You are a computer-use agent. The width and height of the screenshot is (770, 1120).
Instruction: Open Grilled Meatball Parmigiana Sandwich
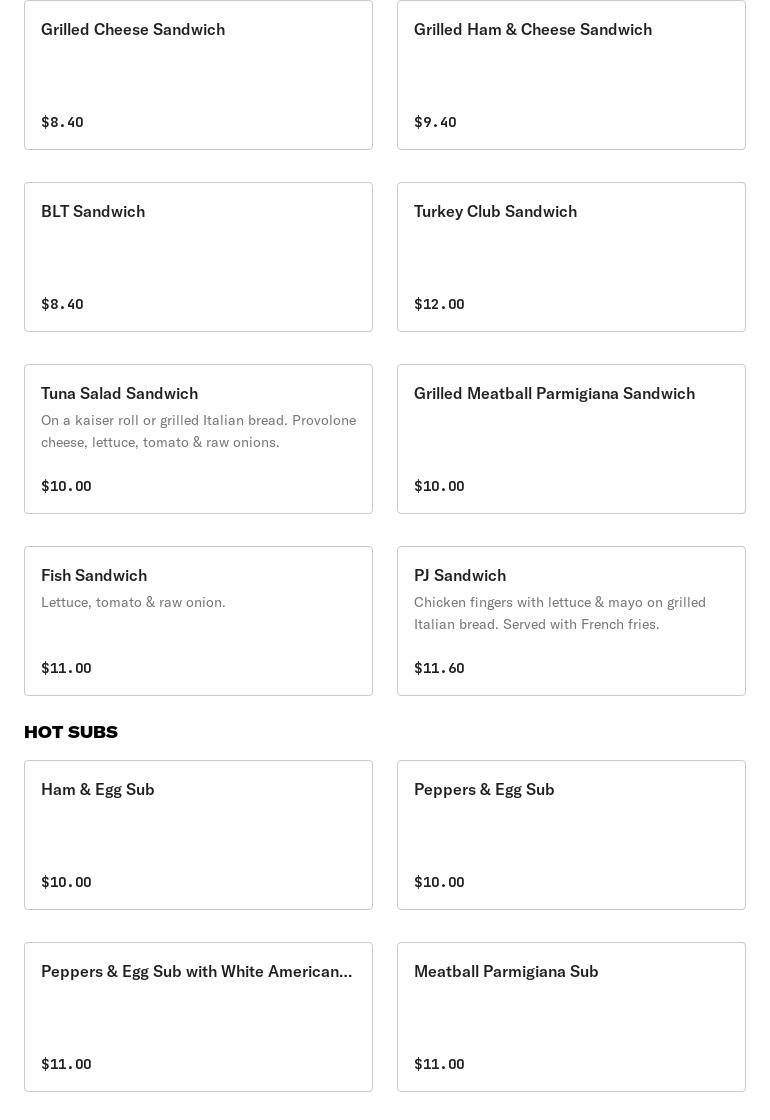[571, 439]
